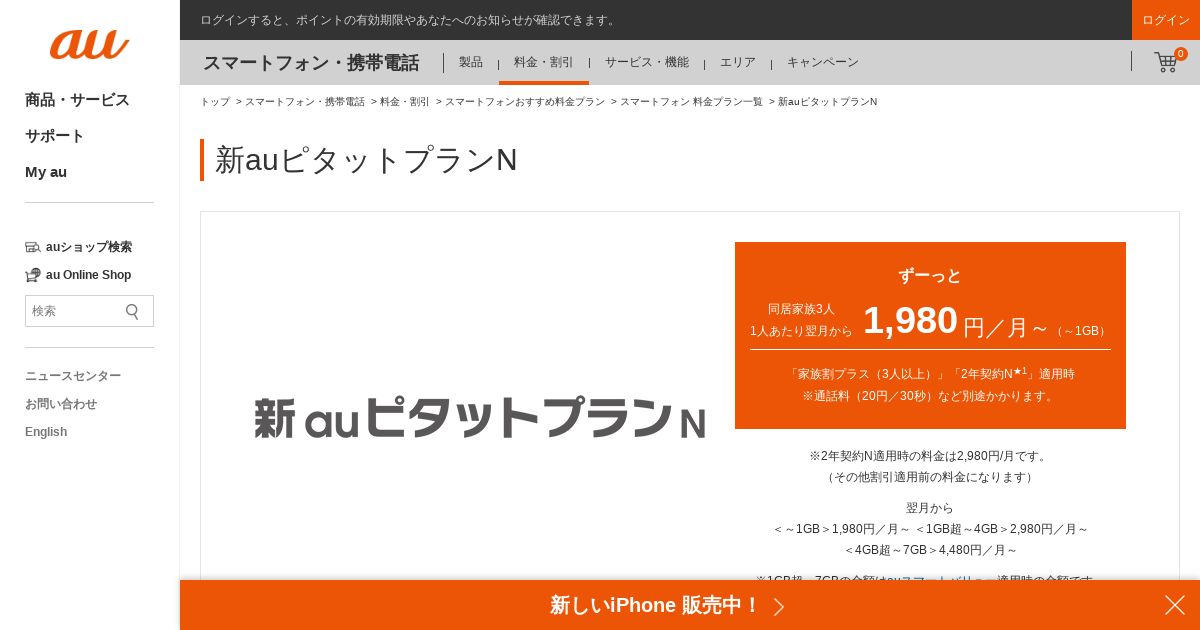Open My au in the sidebar
The height and width of the screenshot is (630, 1200).
pyautogui.click(x=46, y=172)
